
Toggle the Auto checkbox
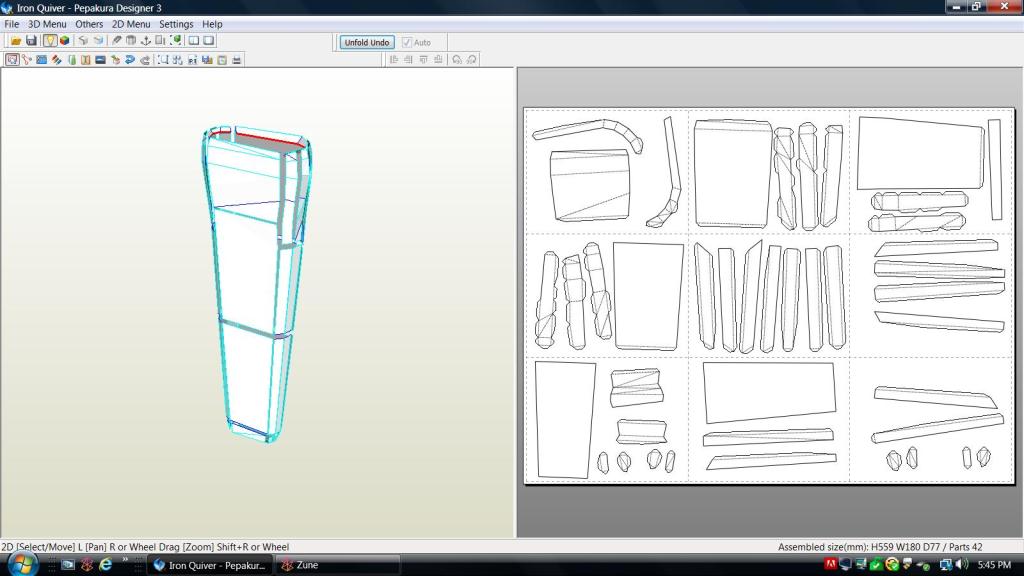pos(416,42)
